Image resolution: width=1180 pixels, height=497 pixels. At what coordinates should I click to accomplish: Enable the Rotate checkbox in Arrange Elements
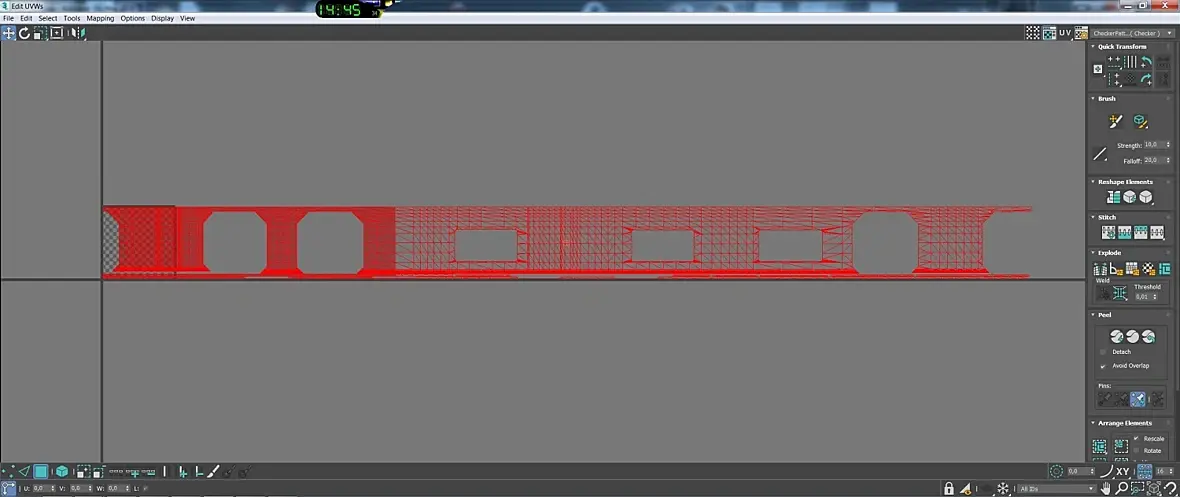point(1136,450)
